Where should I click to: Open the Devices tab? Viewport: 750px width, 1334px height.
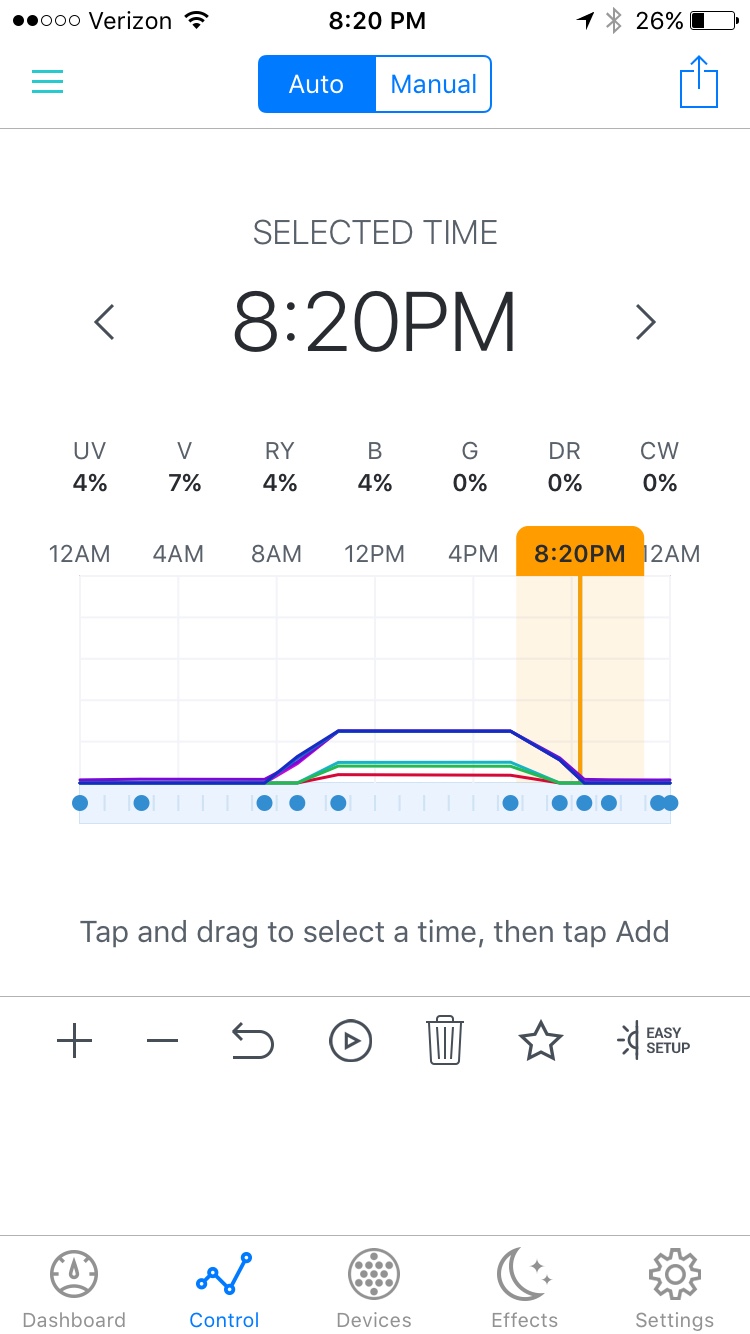pyautogui.click(x=374, y=1289)
